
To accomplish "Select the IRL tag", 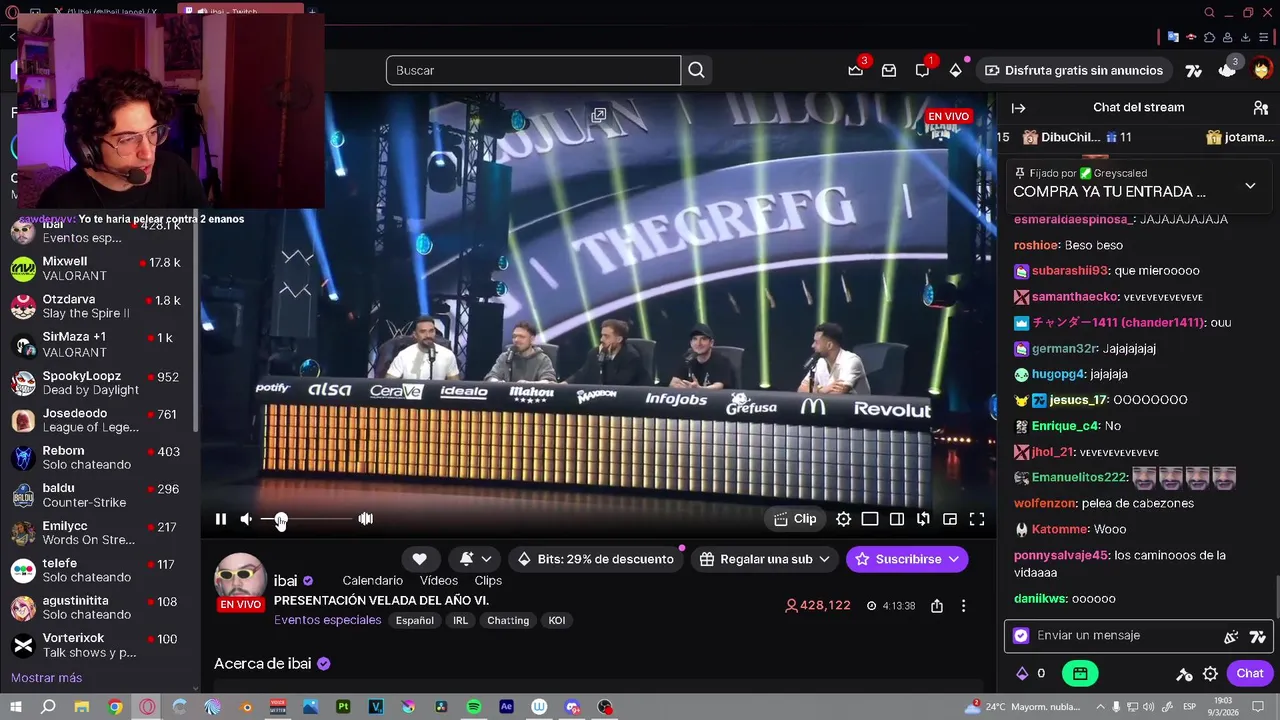I will 461,621.
